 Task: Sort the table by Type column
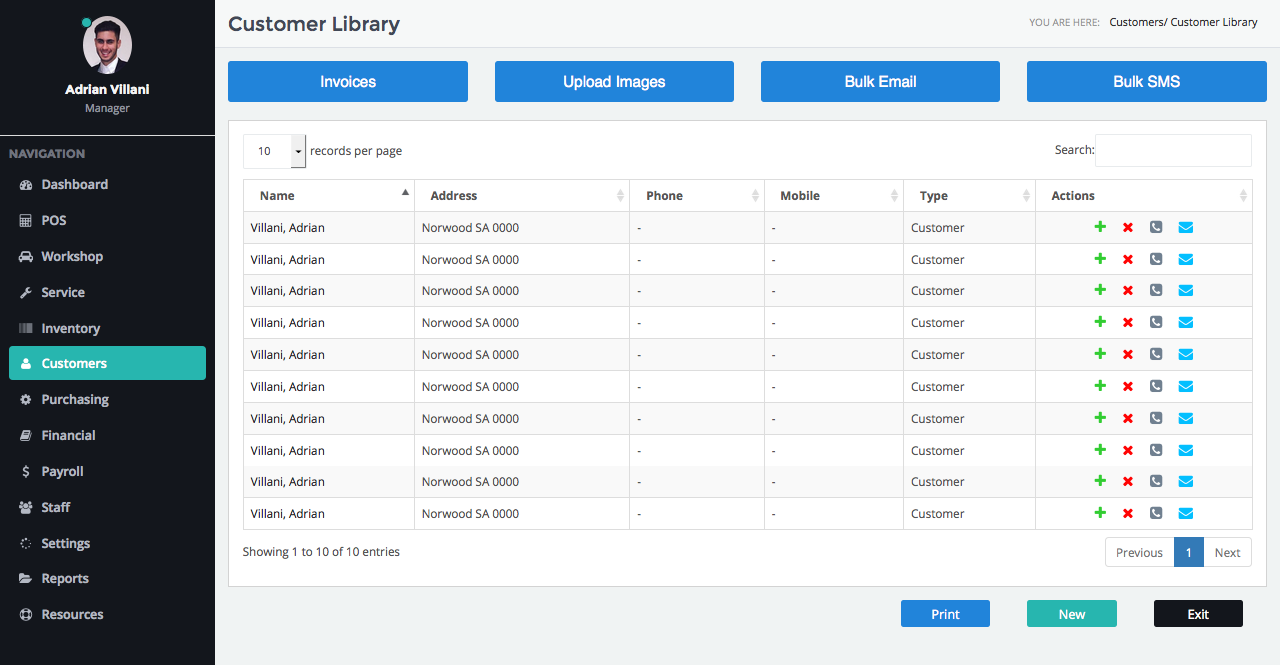[x=968, y=196]
